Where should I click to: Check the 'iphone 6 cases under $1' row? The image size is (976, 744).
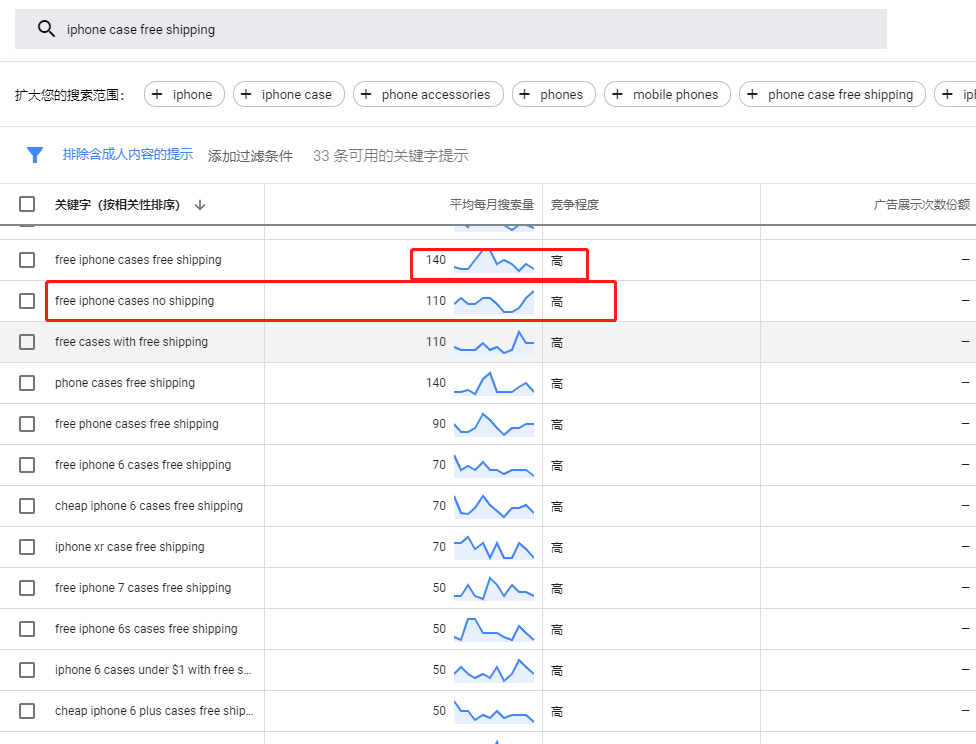tap(27, 670)
